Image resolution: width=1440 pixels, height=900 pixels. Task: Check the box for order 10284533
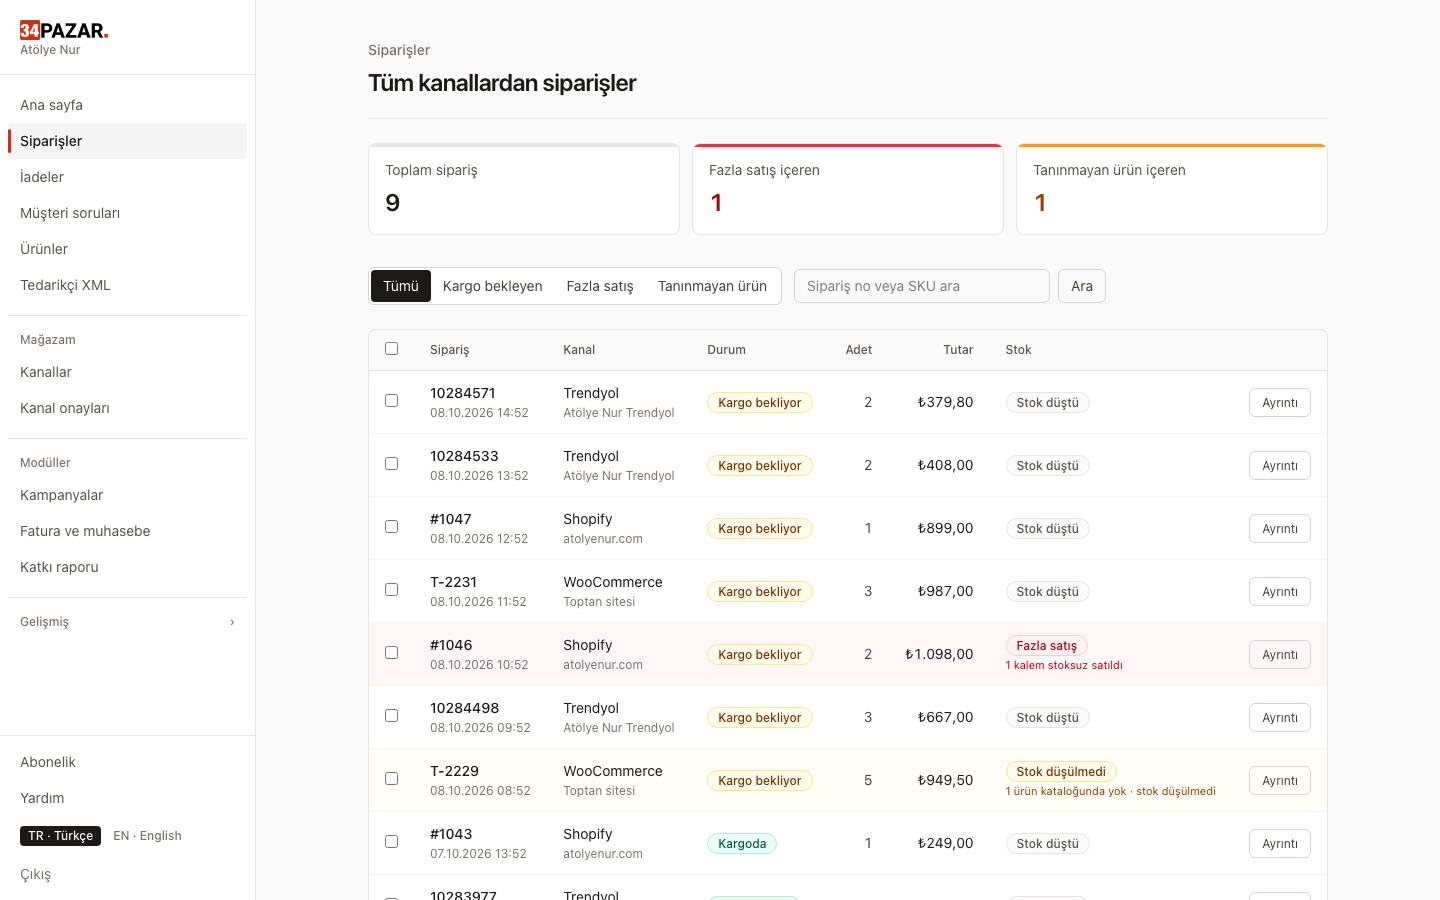[391, 464]
